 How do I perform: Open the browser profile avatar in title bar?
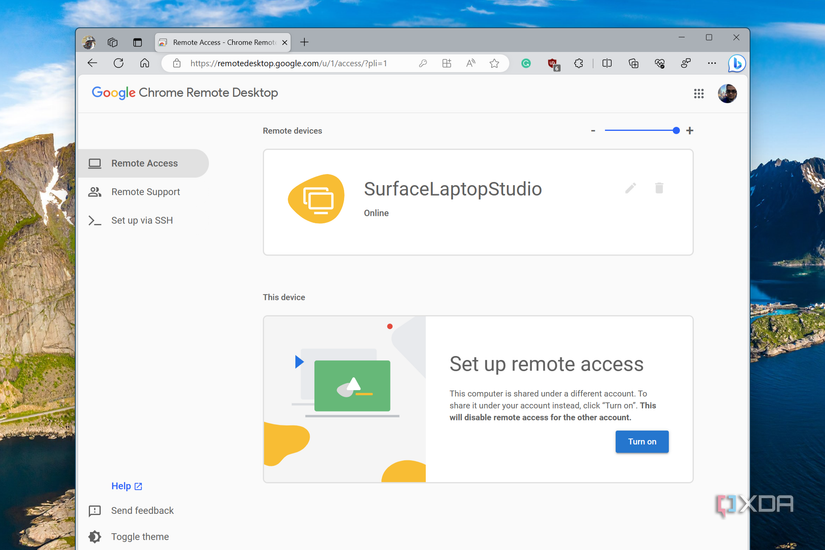click(88, 42)
